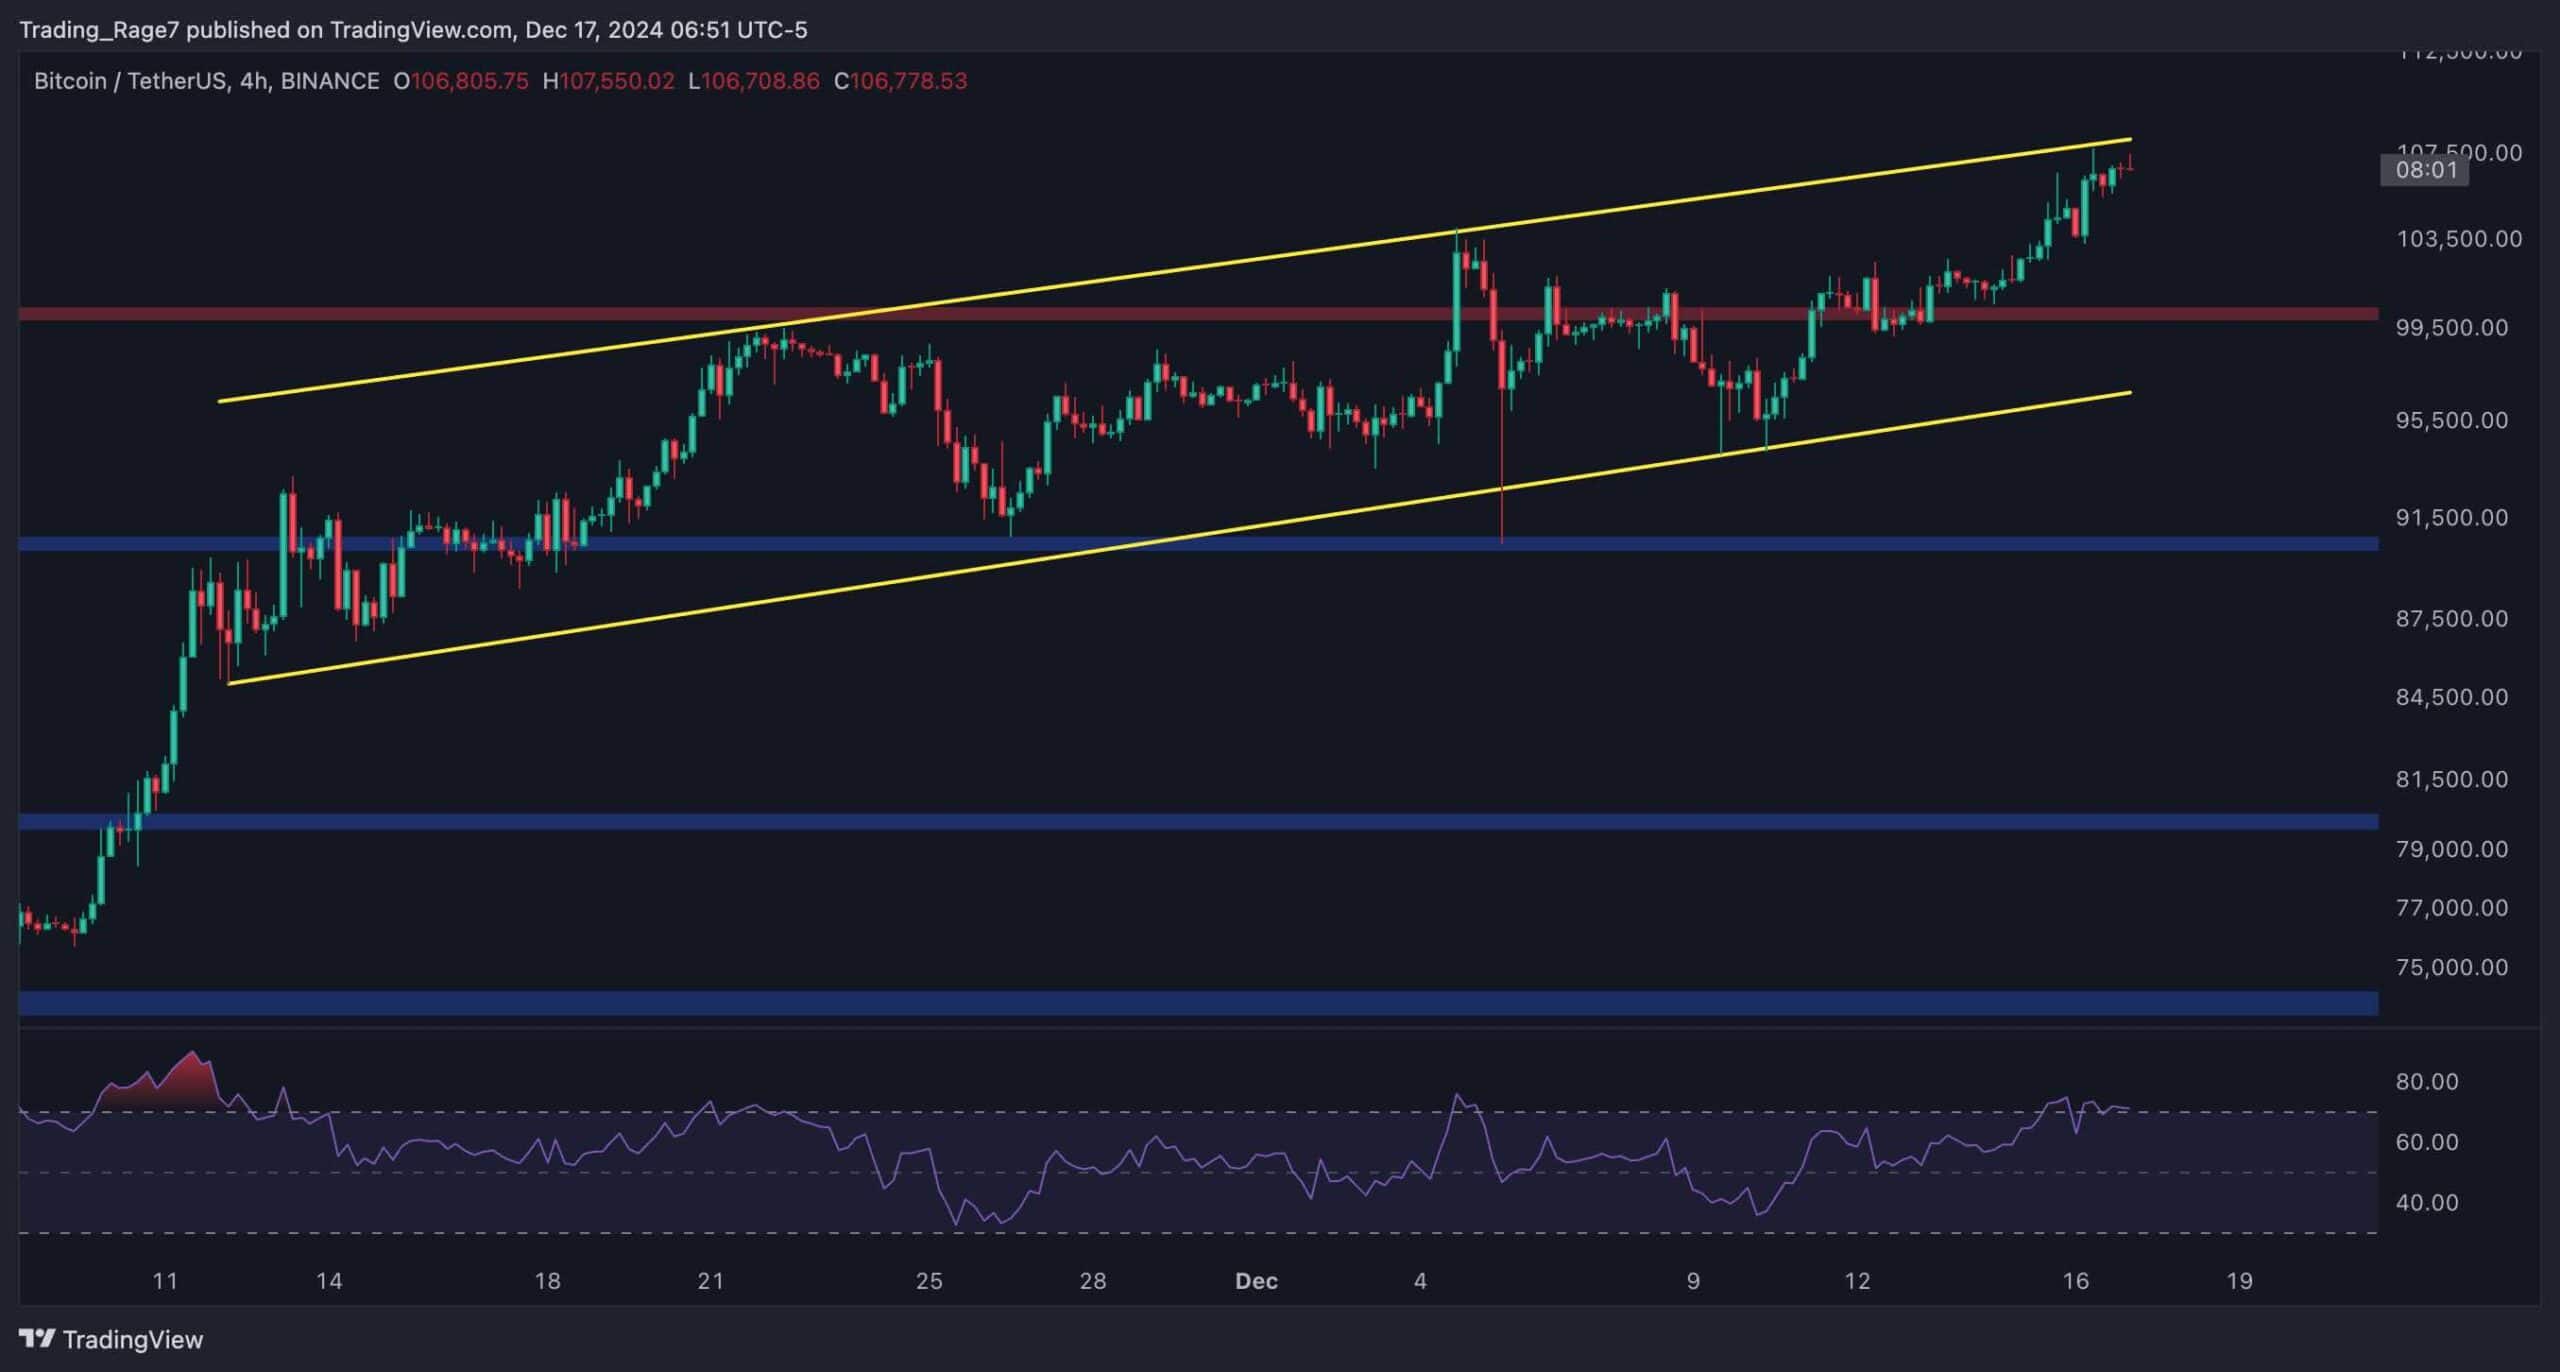
Task: Click the 'Bitcoin / TetherUS, 4h, BINANCE' symbol label
Action: point(207,81)
